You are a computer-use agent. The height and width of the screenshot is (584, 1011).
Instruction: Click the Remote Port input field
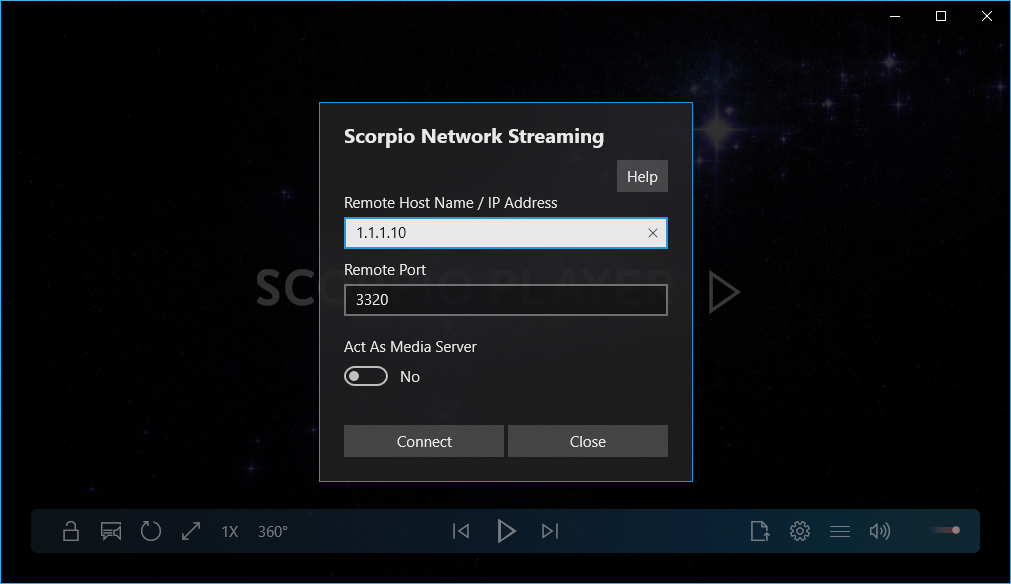tap(505, 300)
